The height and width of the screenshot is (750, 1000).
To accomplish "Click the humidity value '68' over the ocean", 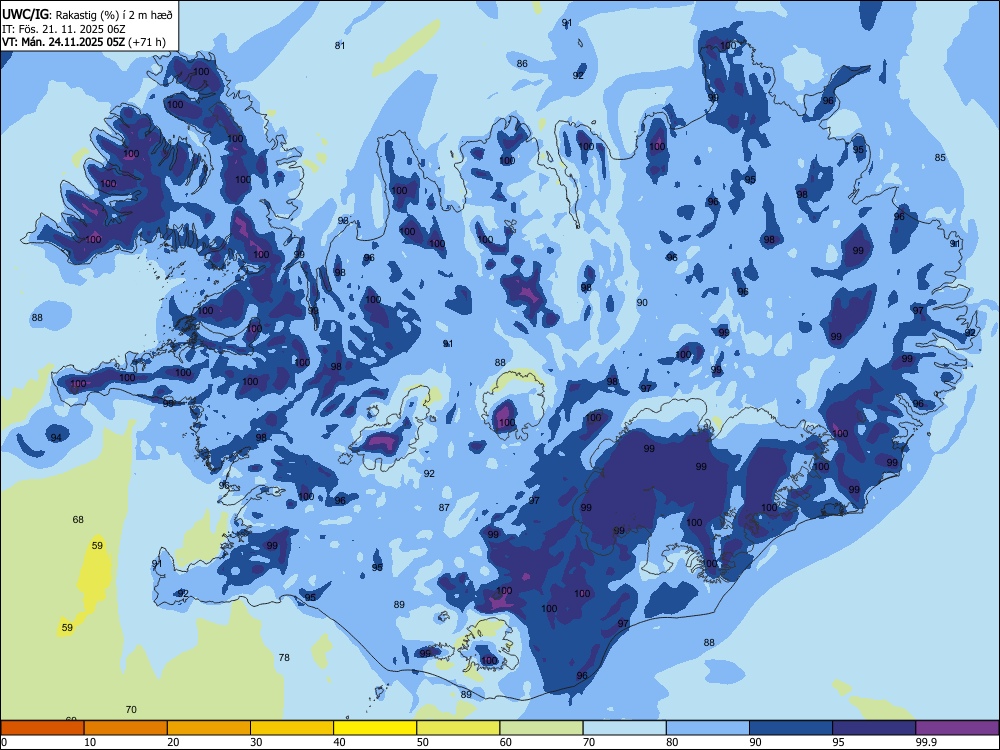I will 78,519.
